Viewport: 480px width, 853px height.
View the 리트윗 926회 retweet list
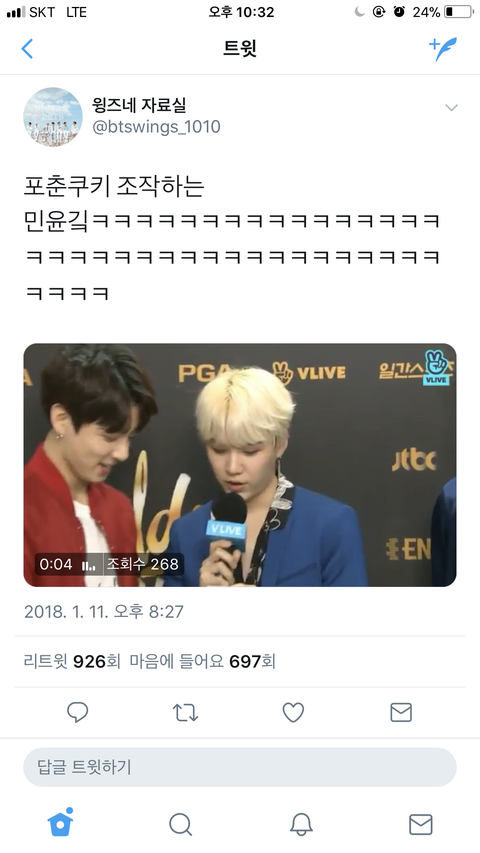[72, 662]
